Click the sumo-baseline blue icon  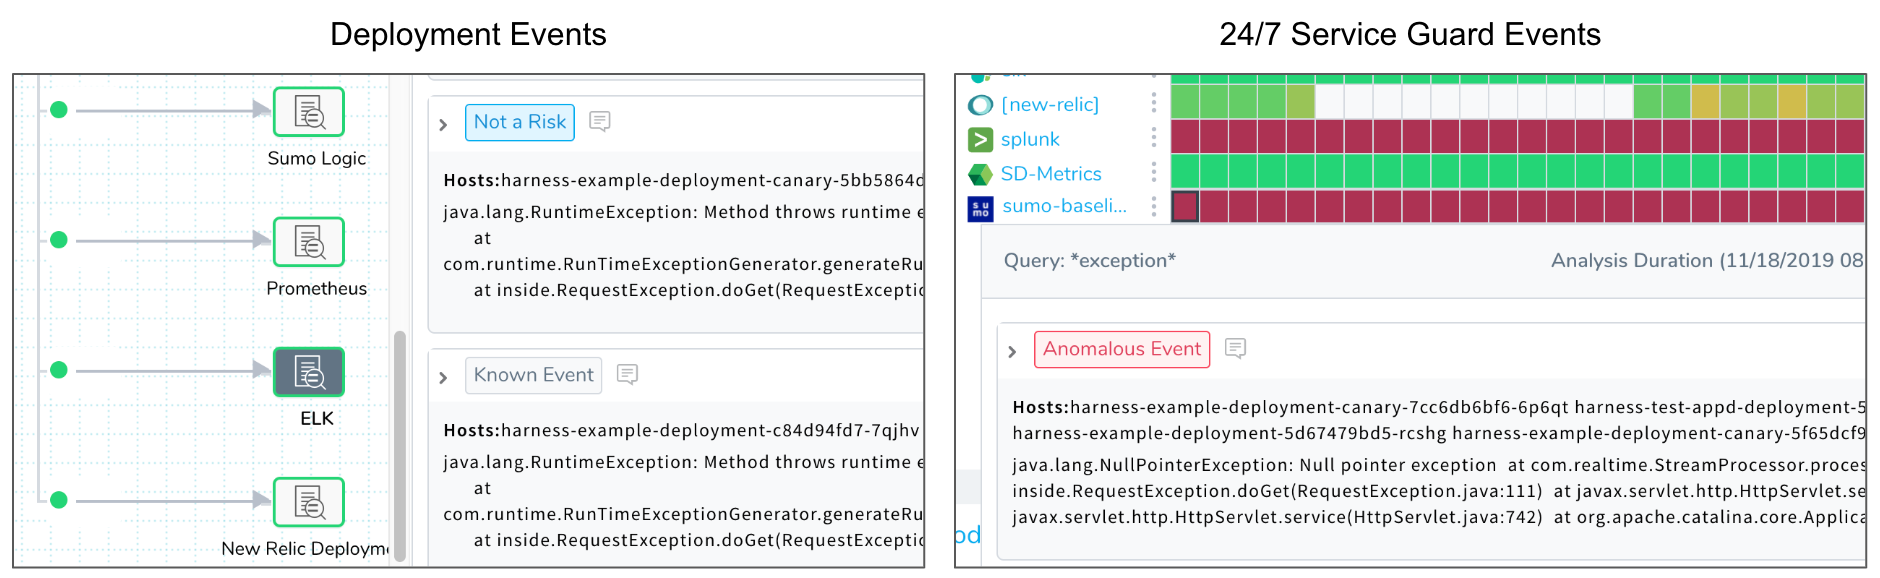pyautogui.click(x=980, y=208)
